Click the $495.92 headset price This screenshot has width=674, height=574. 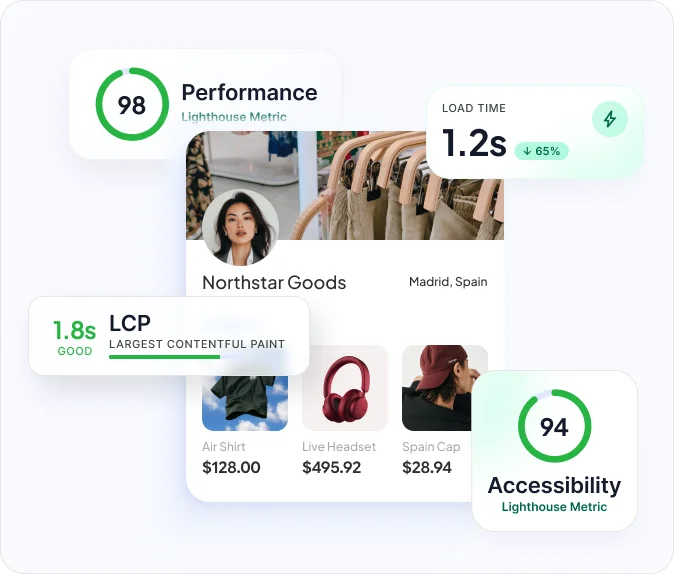(x=331, y=467)
